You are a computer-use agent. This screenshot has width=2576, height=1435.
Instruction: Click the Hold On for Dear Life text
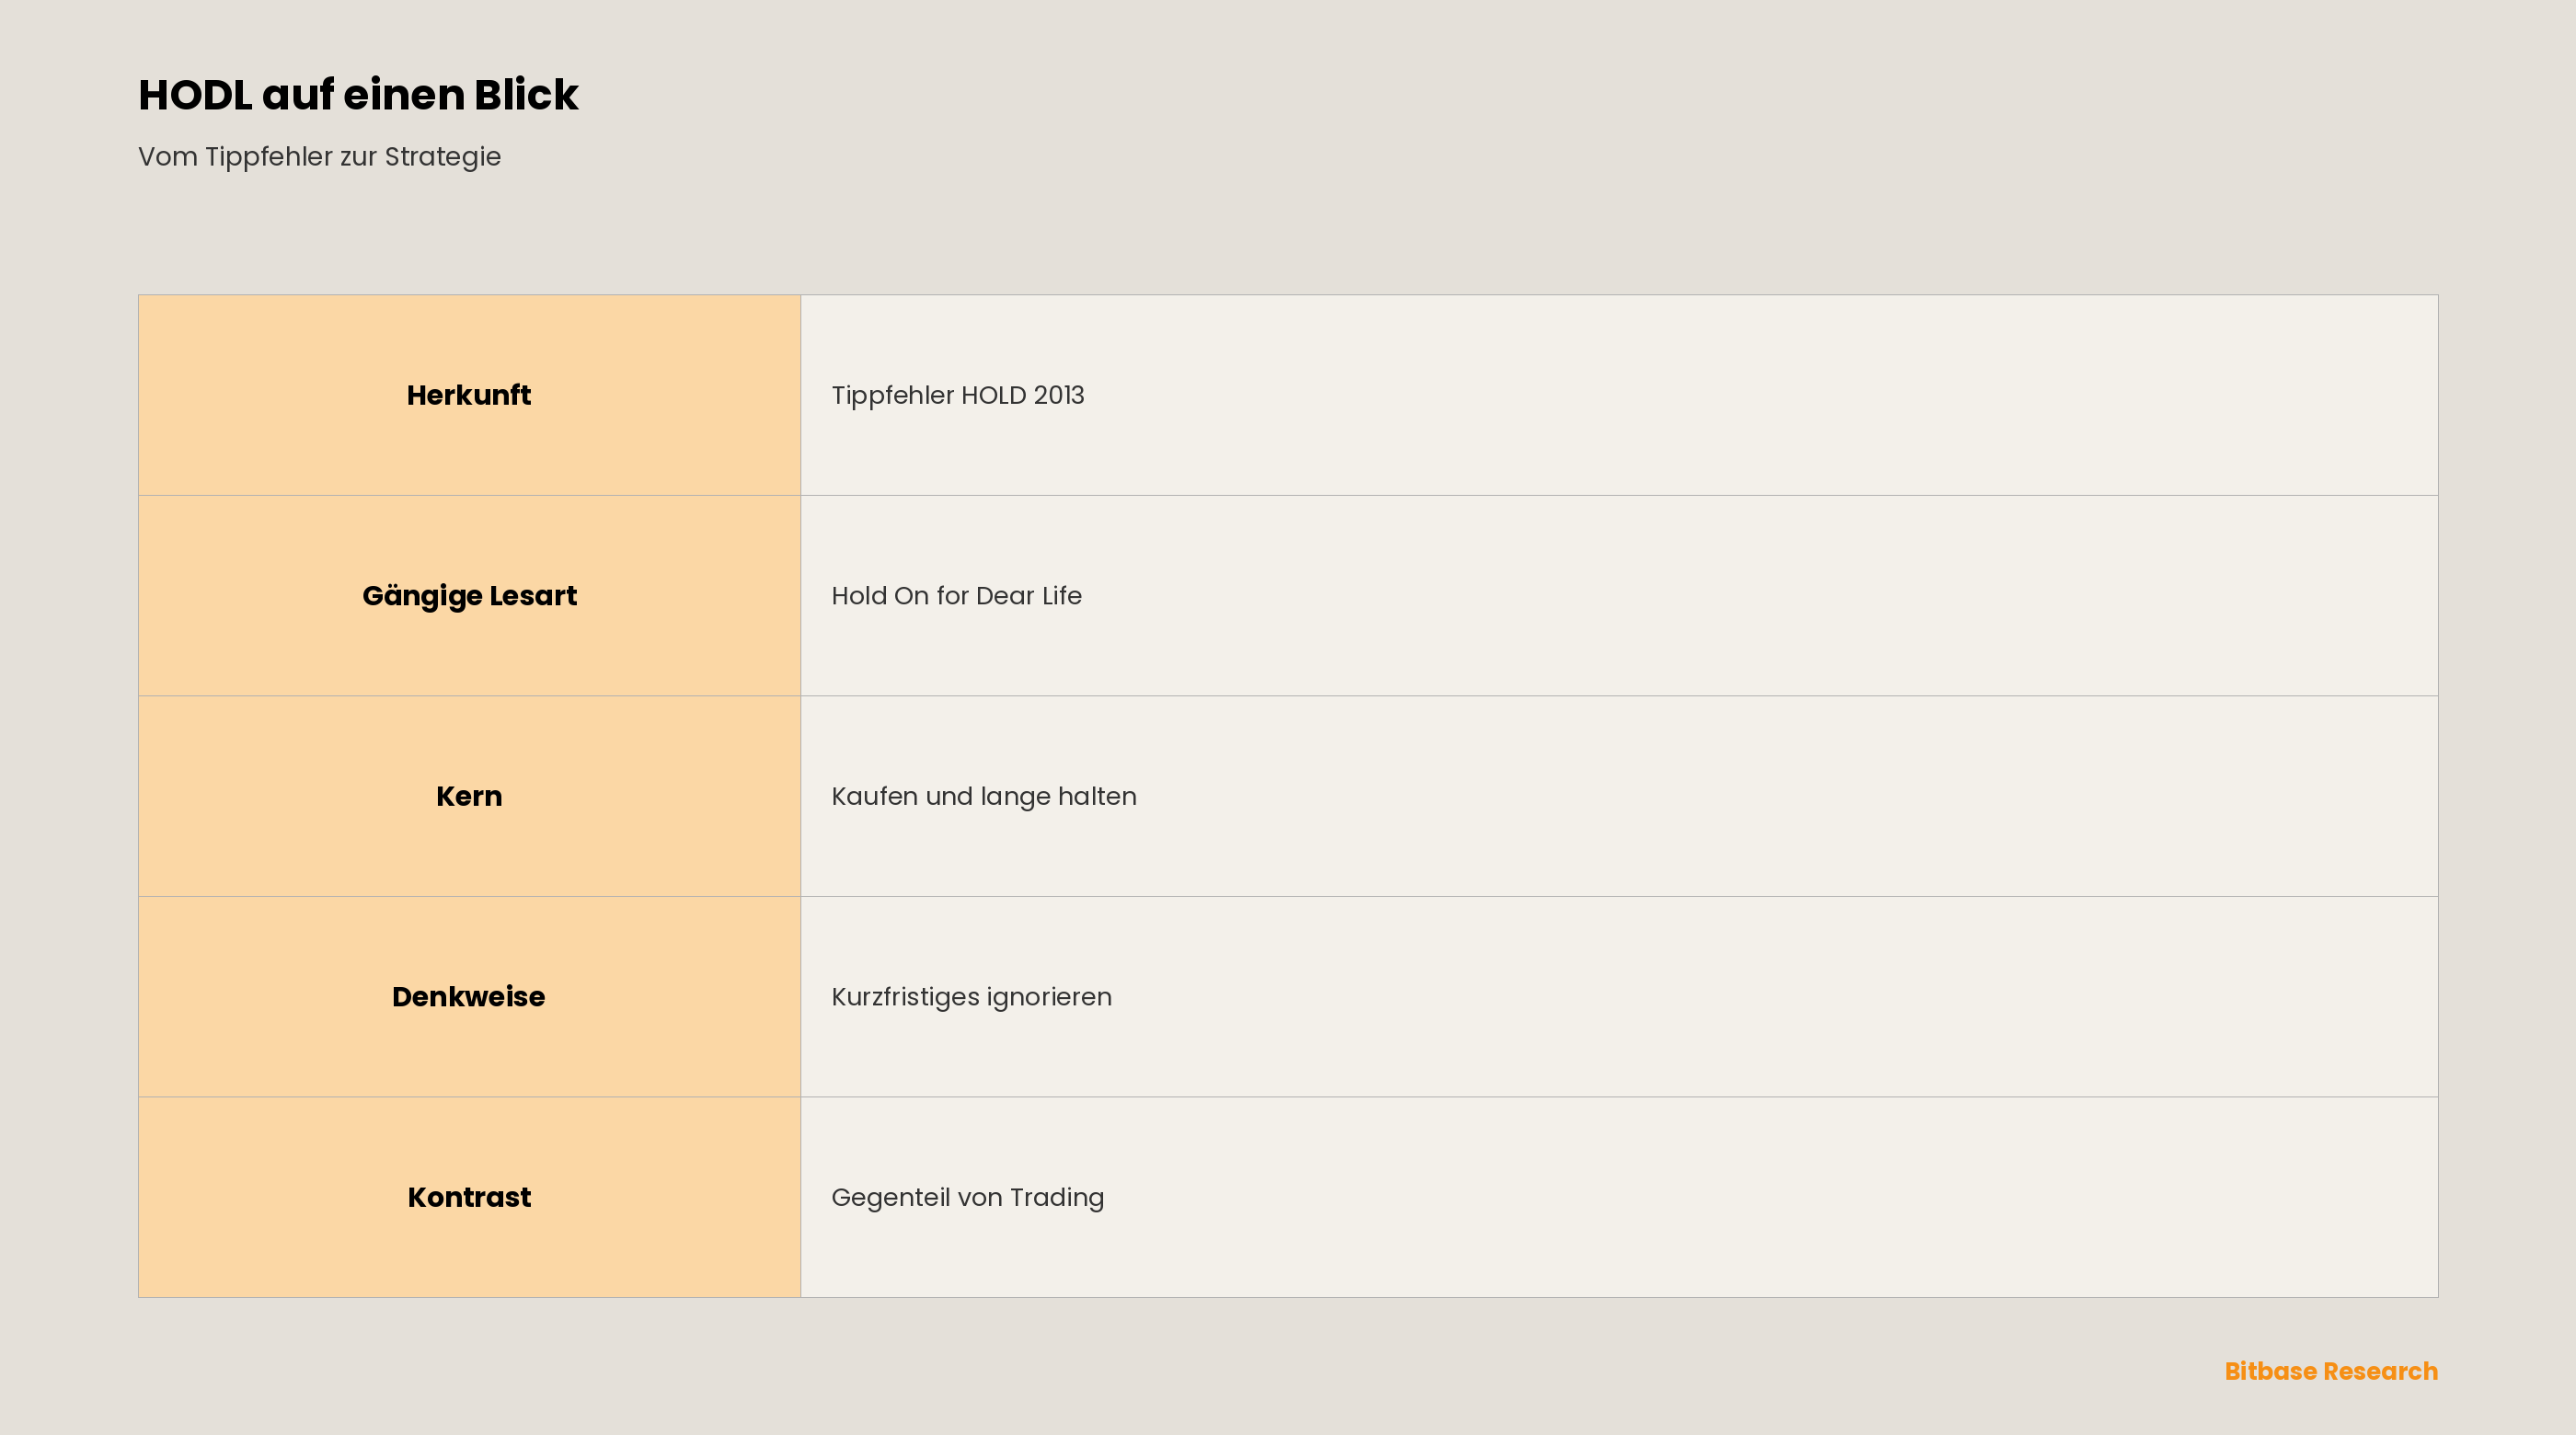click(x=956, y=596)
